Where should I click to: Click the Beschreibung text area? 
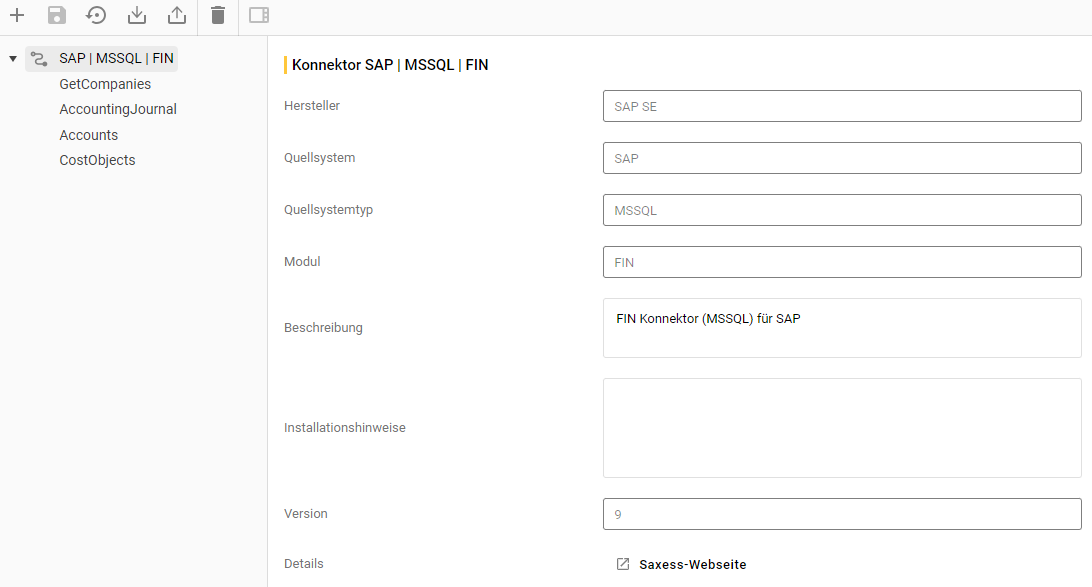[841, 327]
